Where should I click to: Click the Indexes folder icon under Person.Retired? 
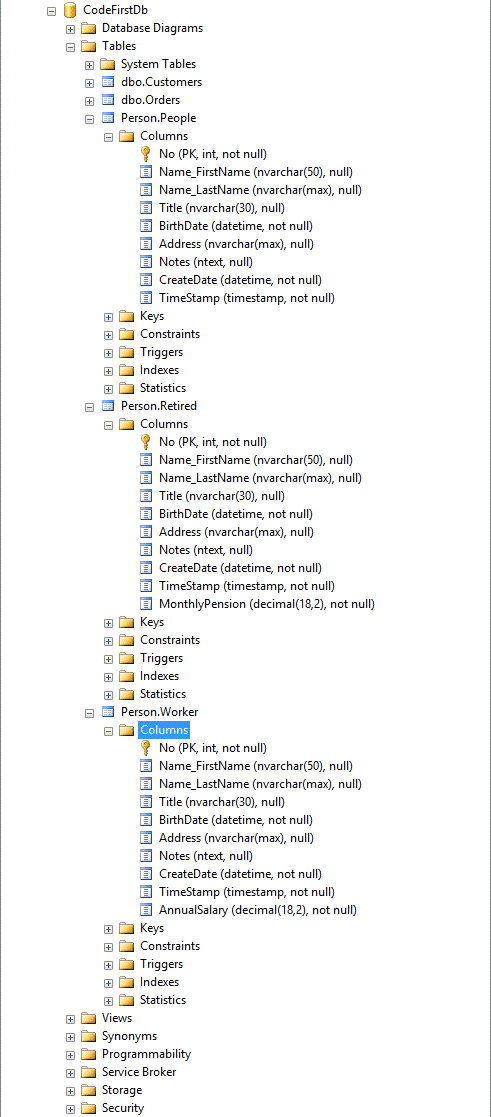tap(127, 676)
